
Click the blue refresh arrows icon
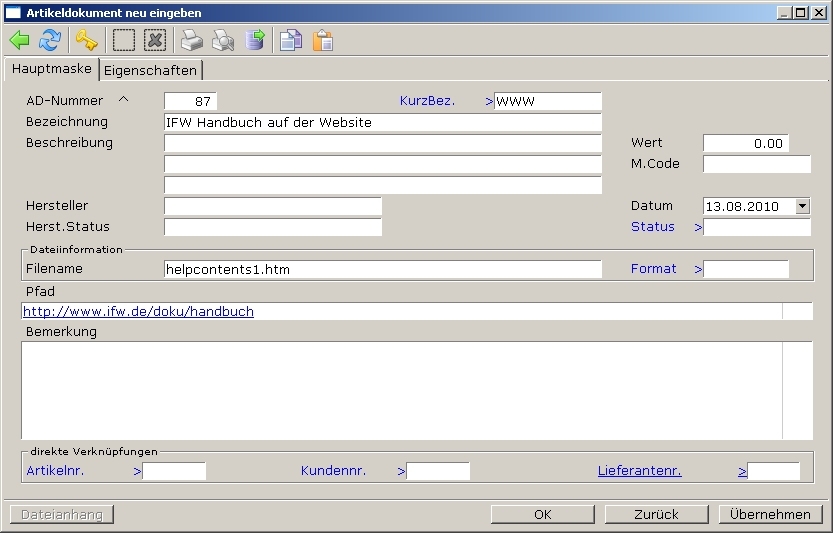click(49, 40)
